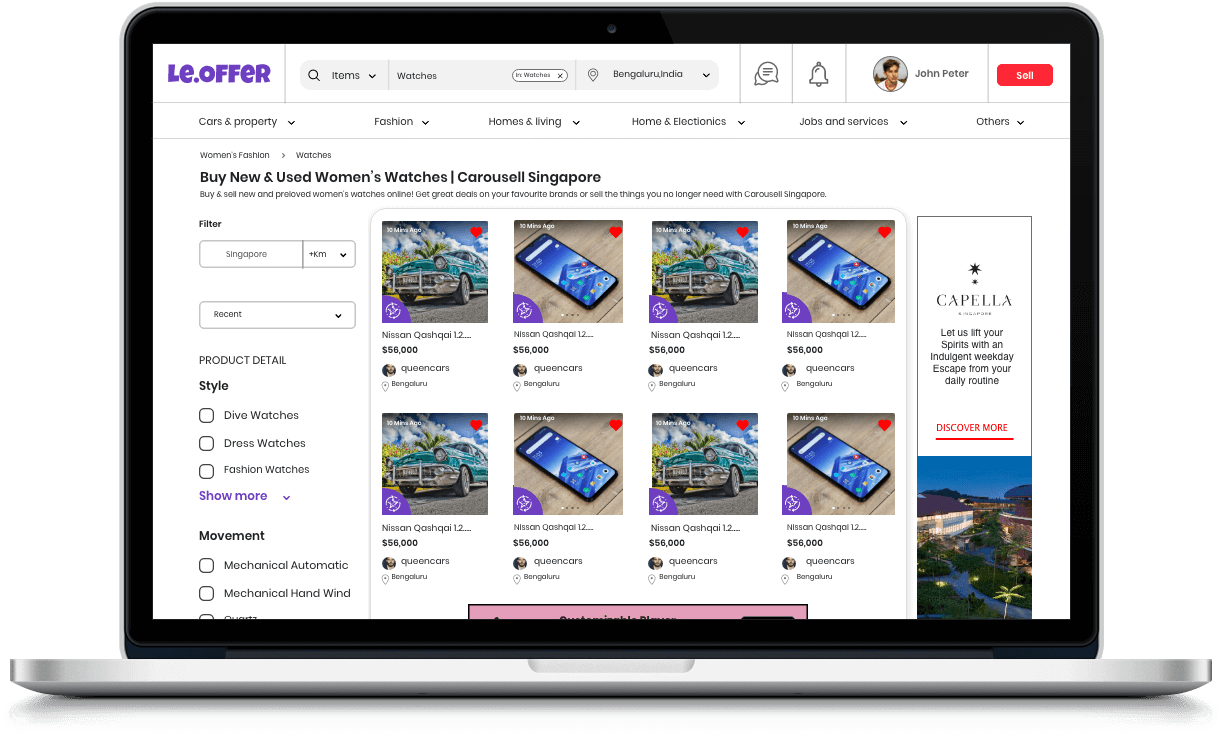
Task: Click the location pin icon in search bar
Action: coord(593,75)
